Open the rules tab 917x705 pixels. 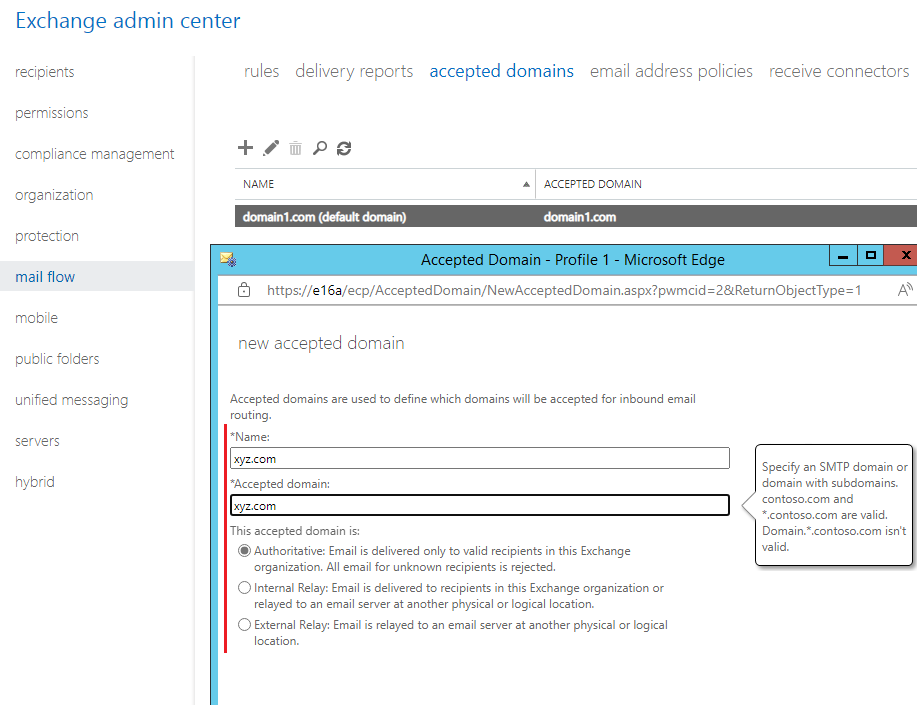pos(261,71)
